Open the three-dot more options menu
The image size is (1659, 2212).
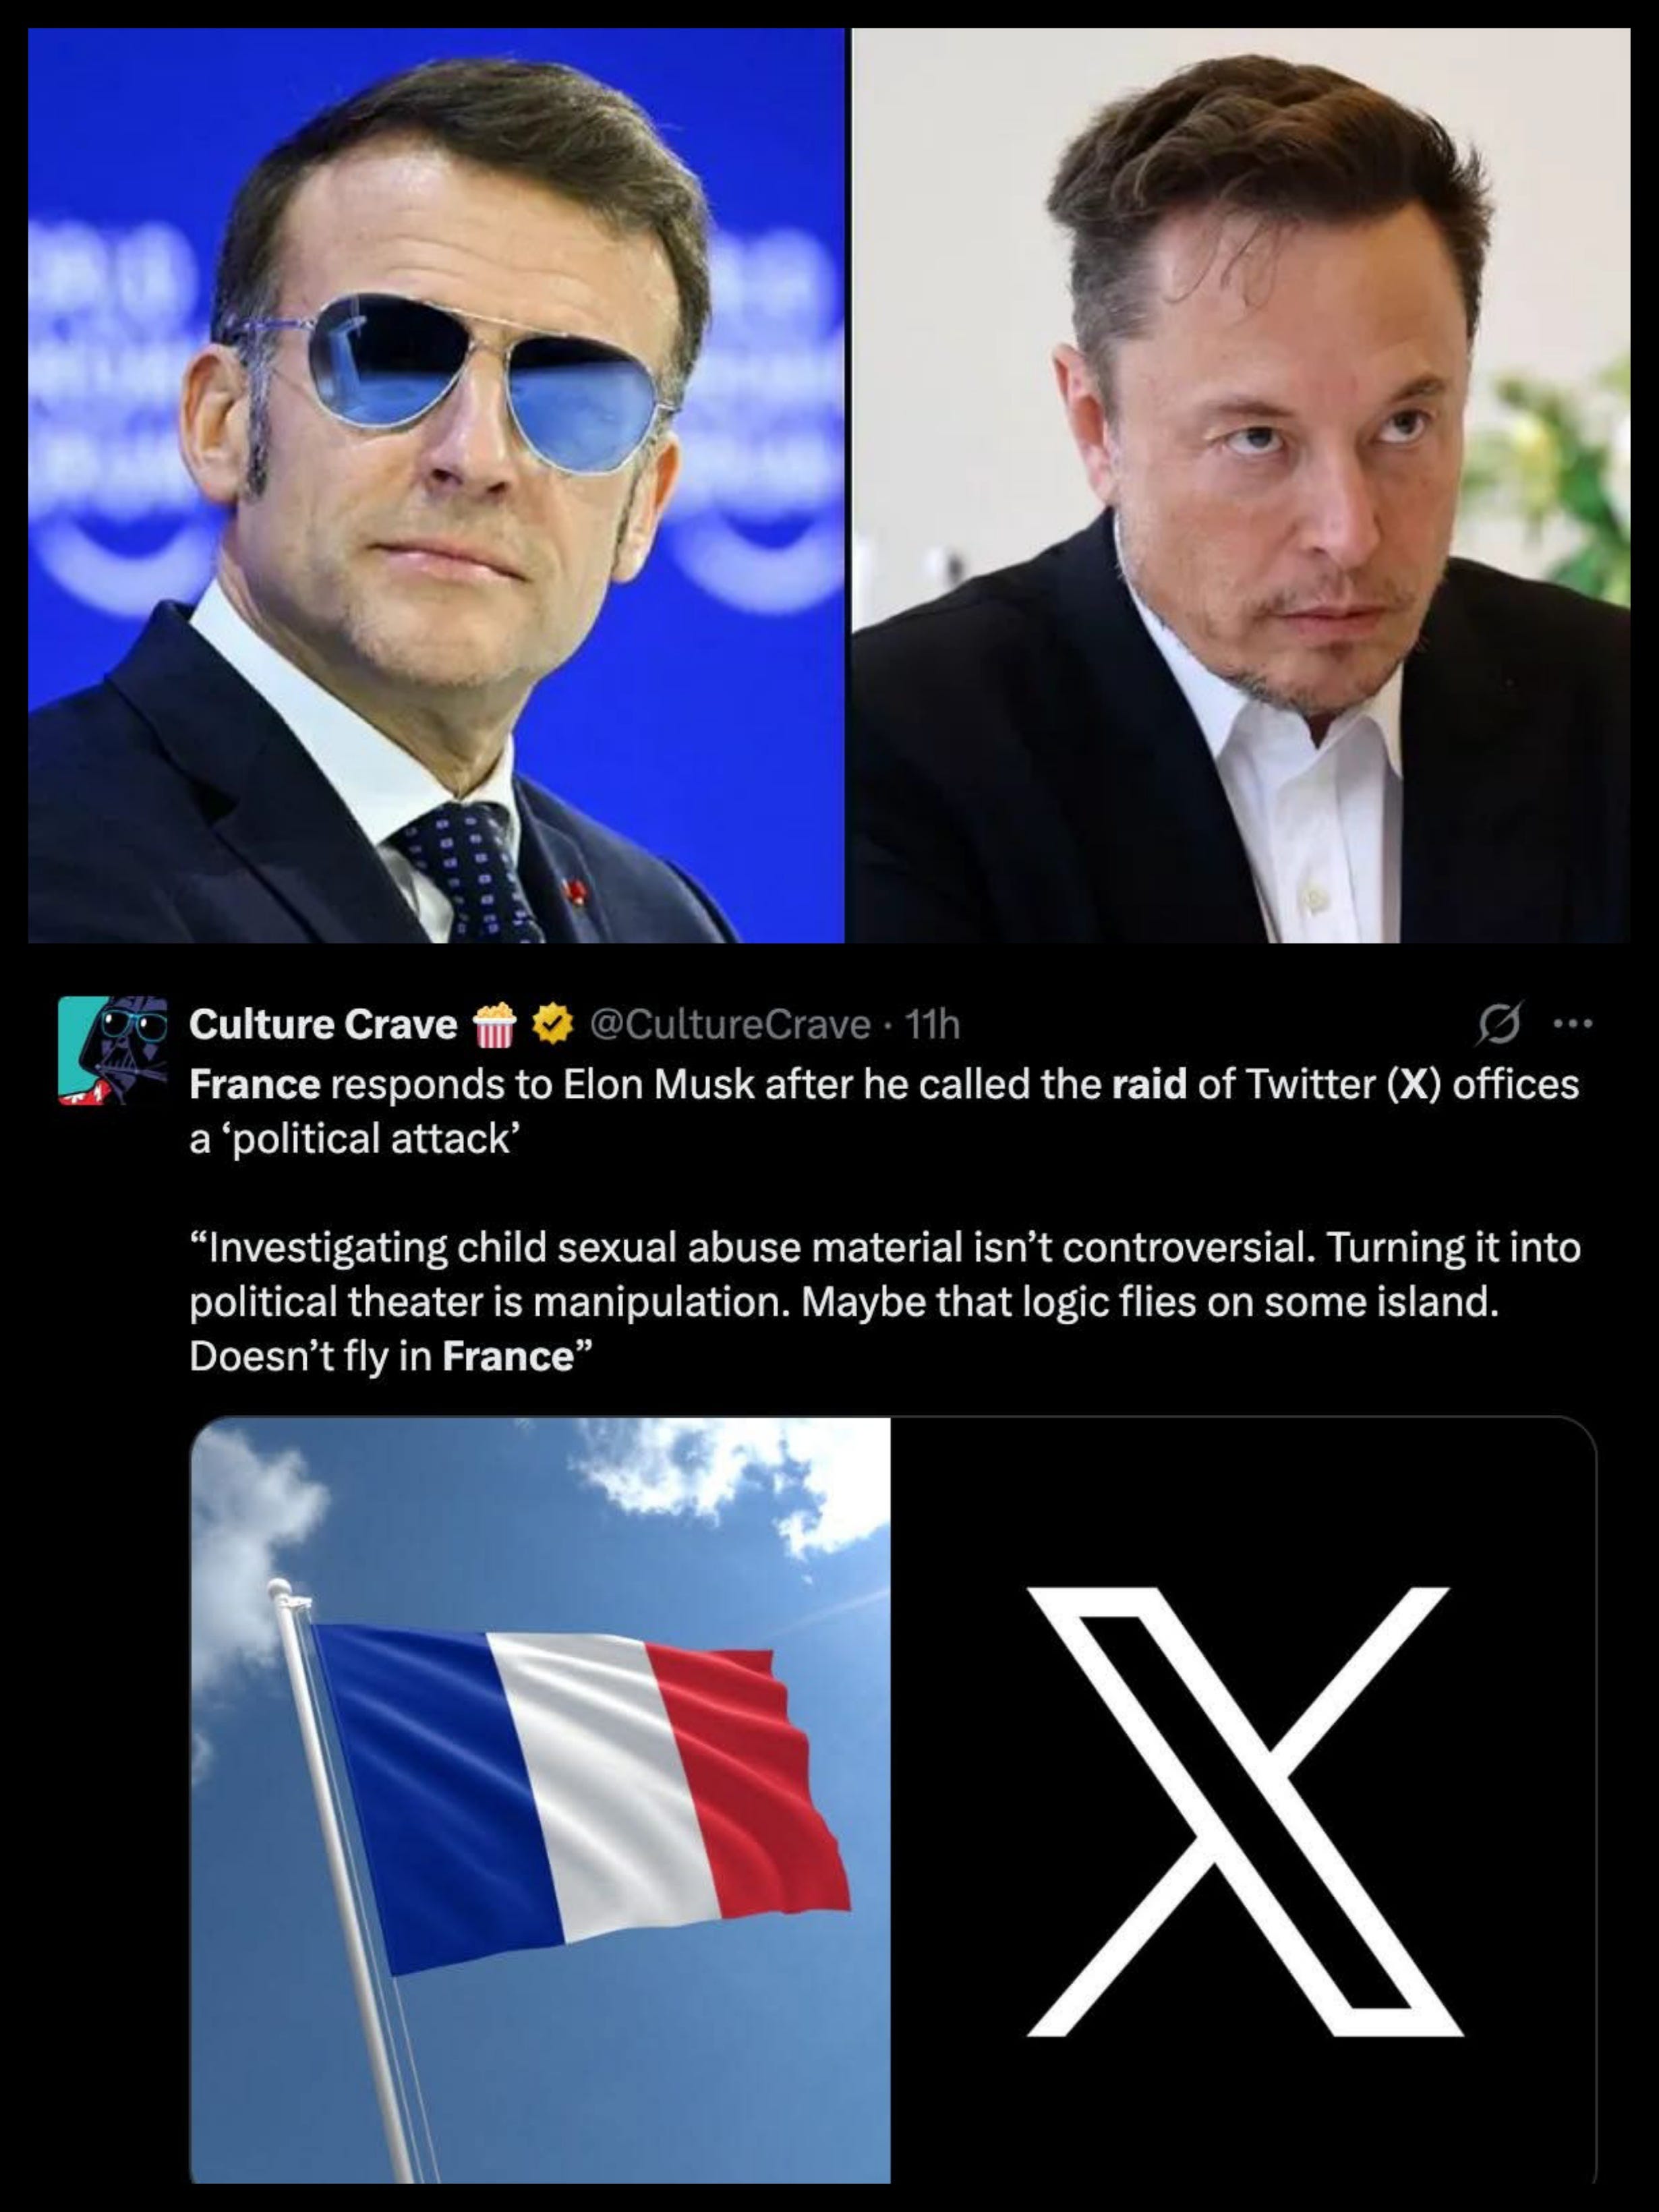click(1573, 1024)
